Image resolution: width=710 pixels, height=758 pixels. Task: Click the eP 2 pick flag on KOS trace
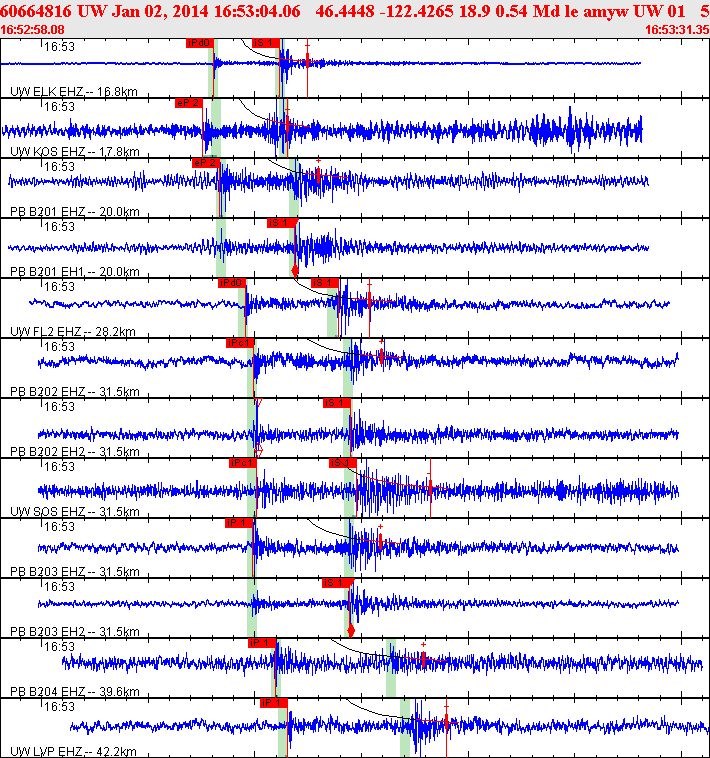coord(188,103)
